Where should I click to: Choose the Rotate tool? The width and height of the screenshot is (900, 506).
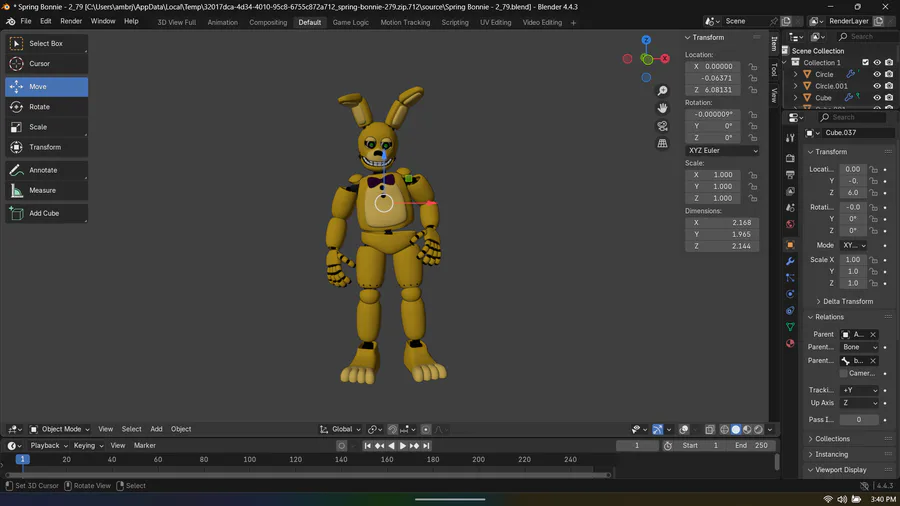pyautogui.click(x=46, y=107)
